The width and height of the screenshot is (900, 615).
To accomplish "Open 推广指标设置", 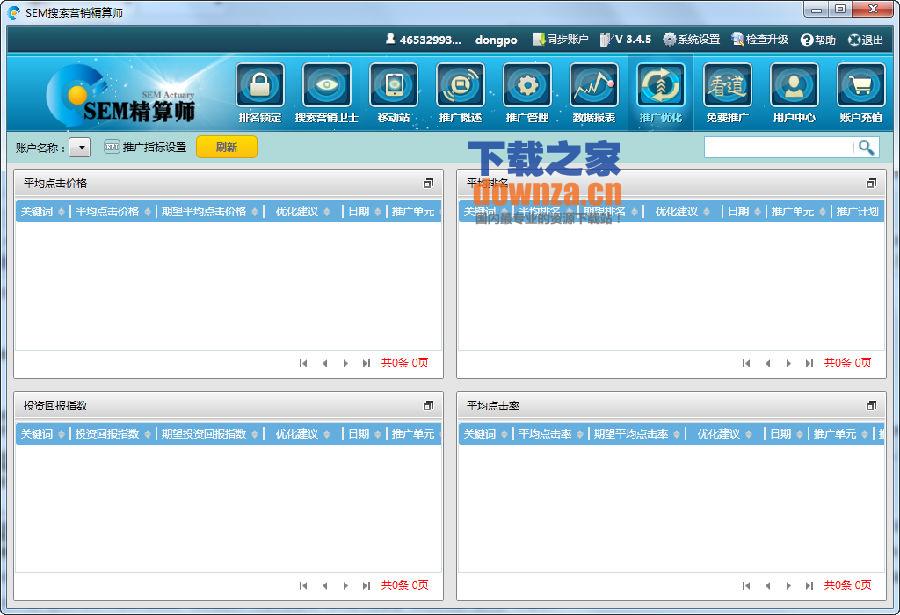I will 145,147.
